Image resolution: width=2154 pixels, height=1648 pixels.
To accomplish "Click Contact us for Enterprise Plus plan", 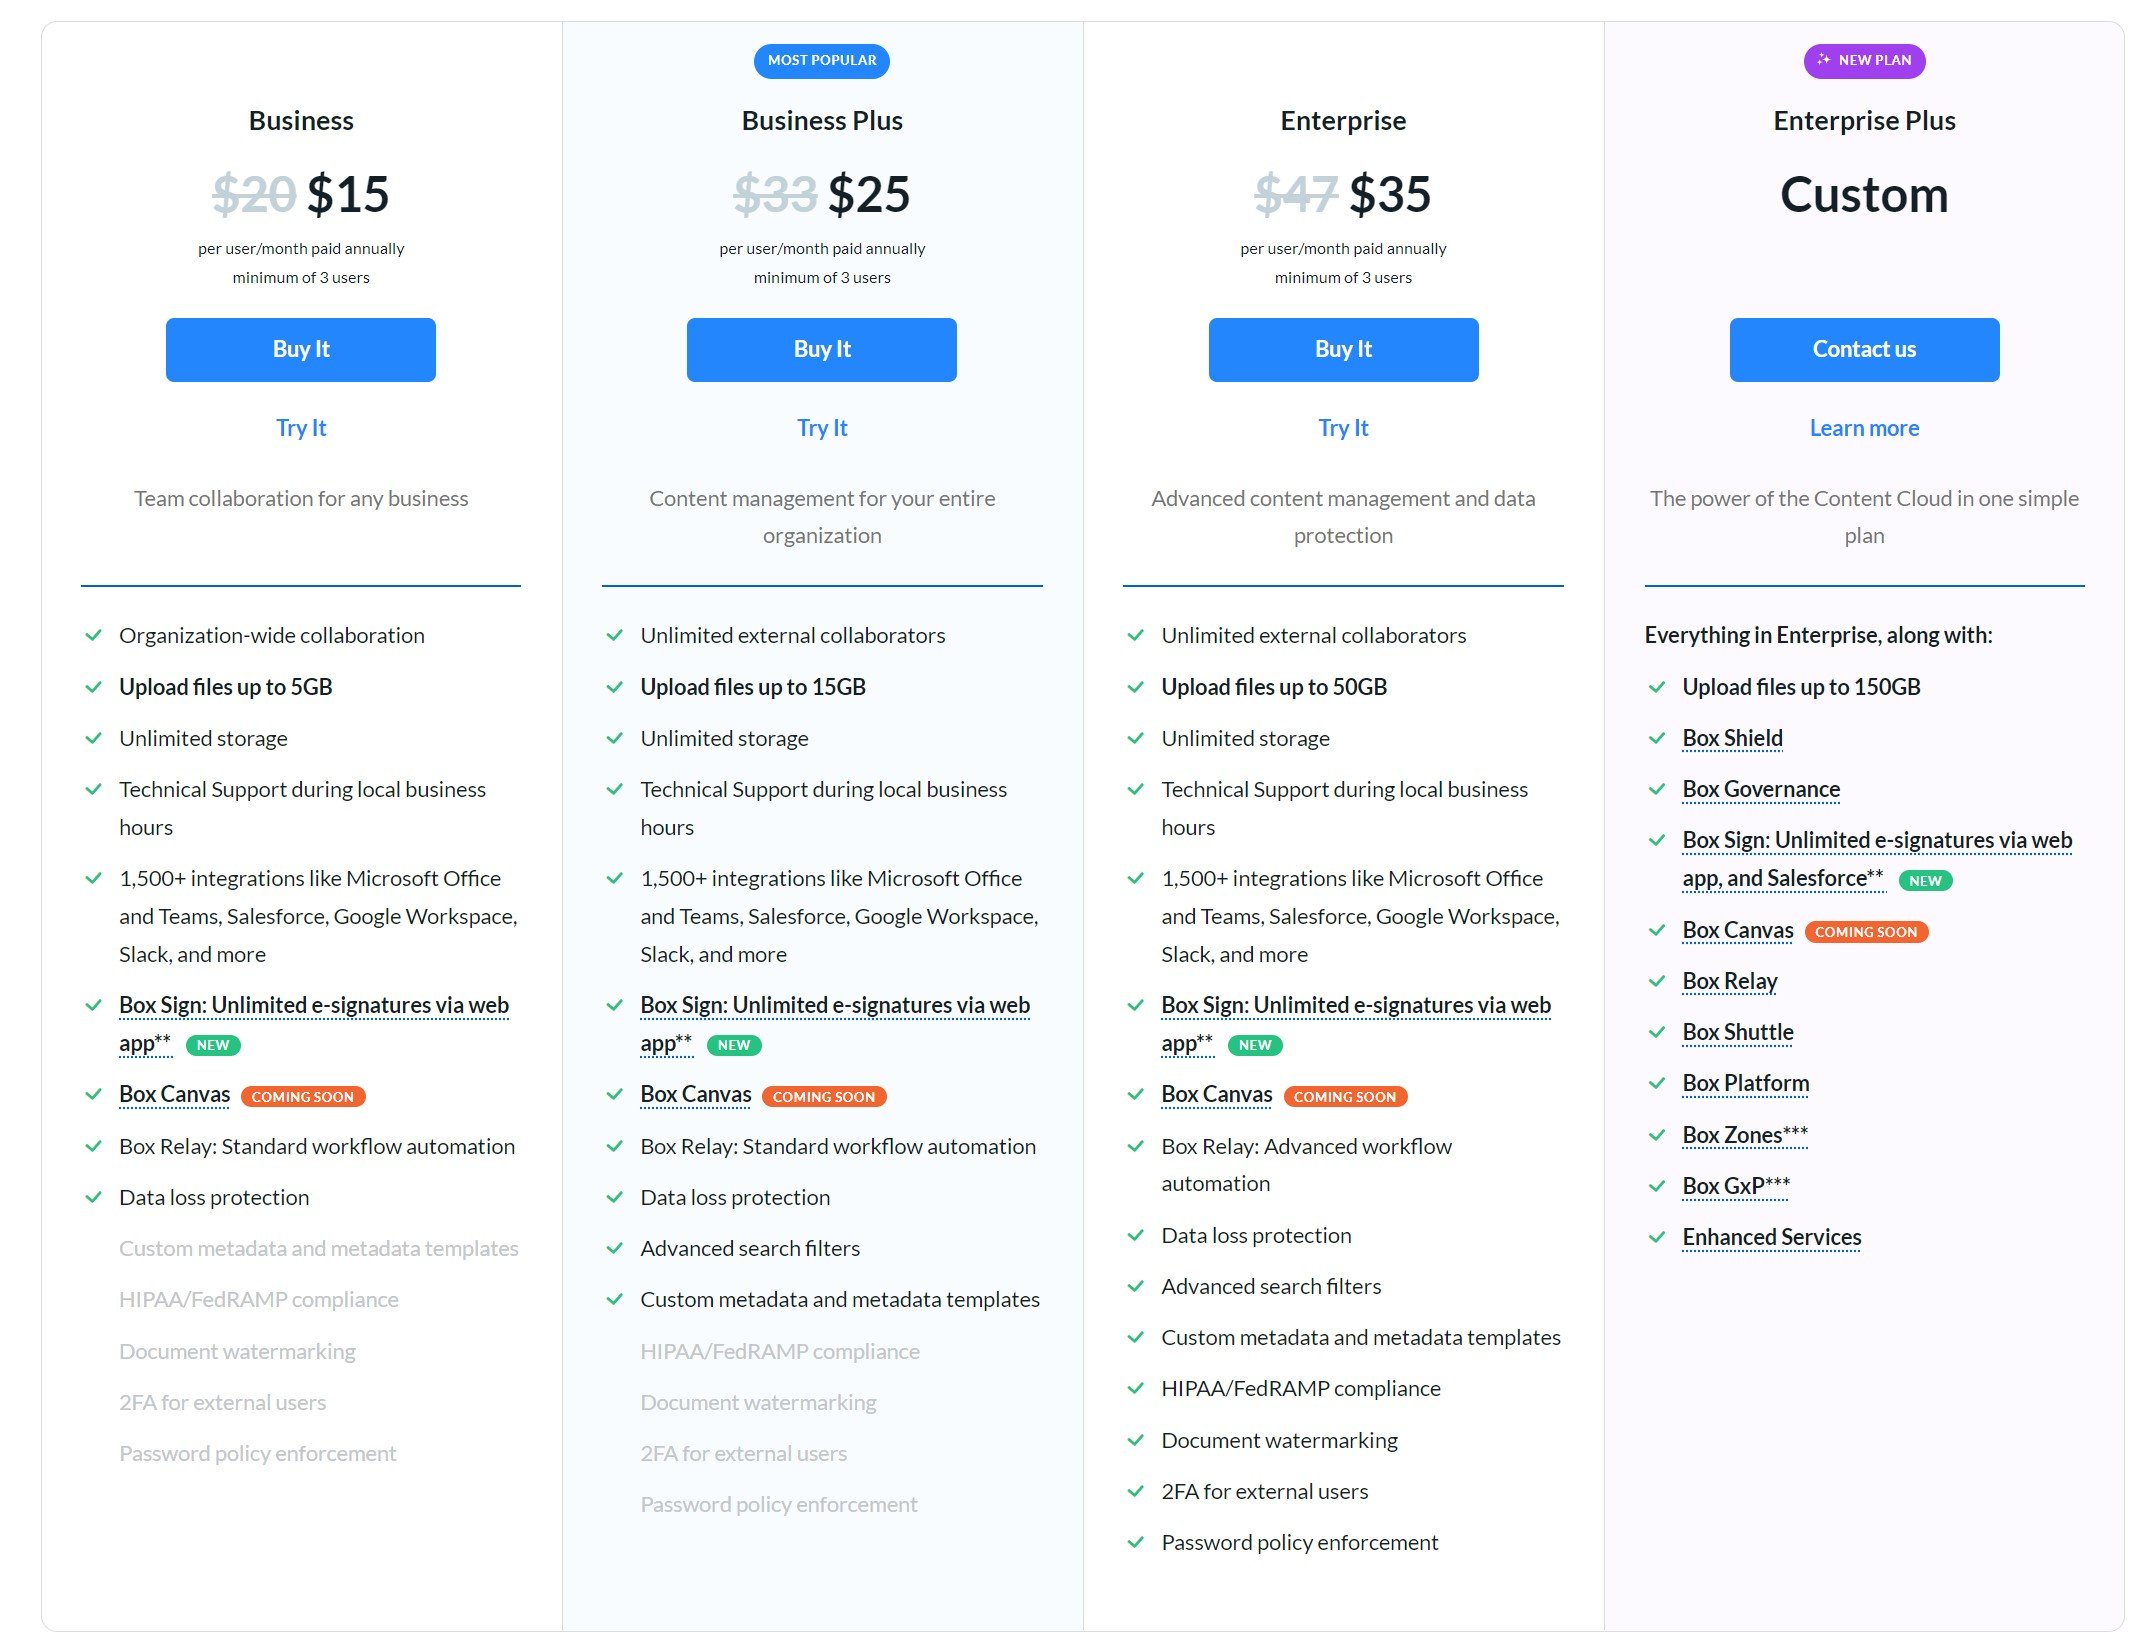I will (x=1863, y=348).
